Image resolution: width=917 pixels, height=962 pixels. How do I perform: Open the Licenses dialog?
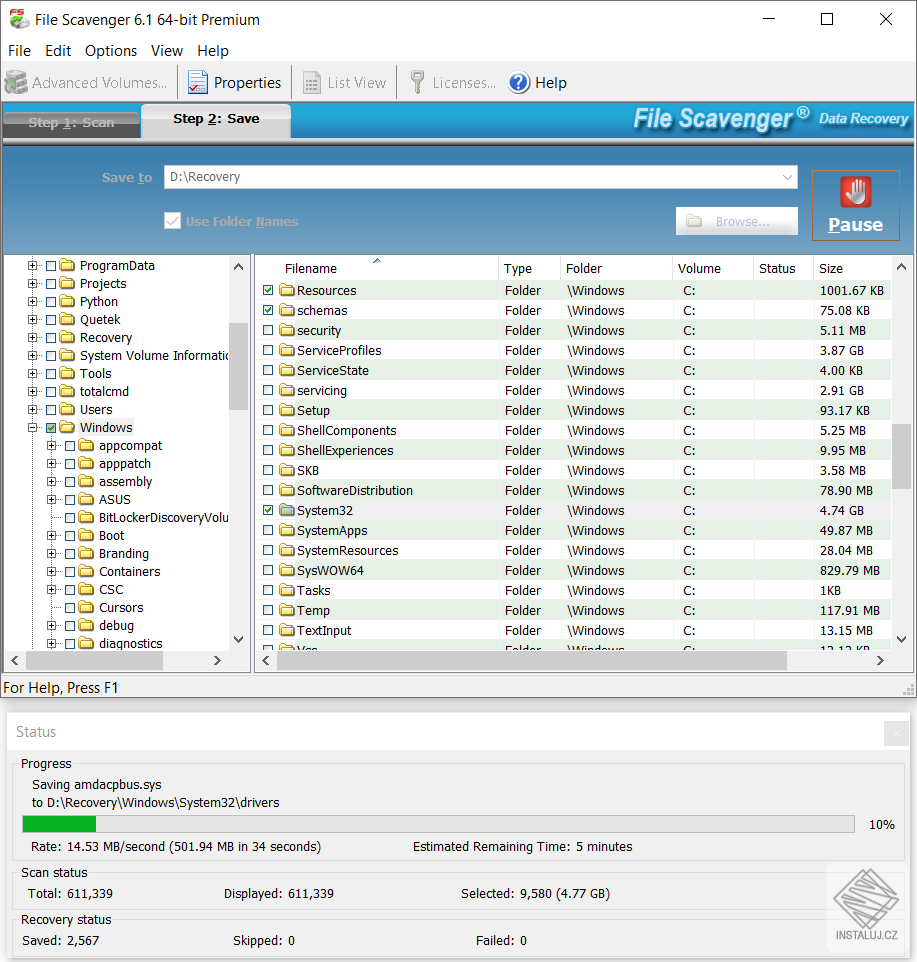point(453,83)
